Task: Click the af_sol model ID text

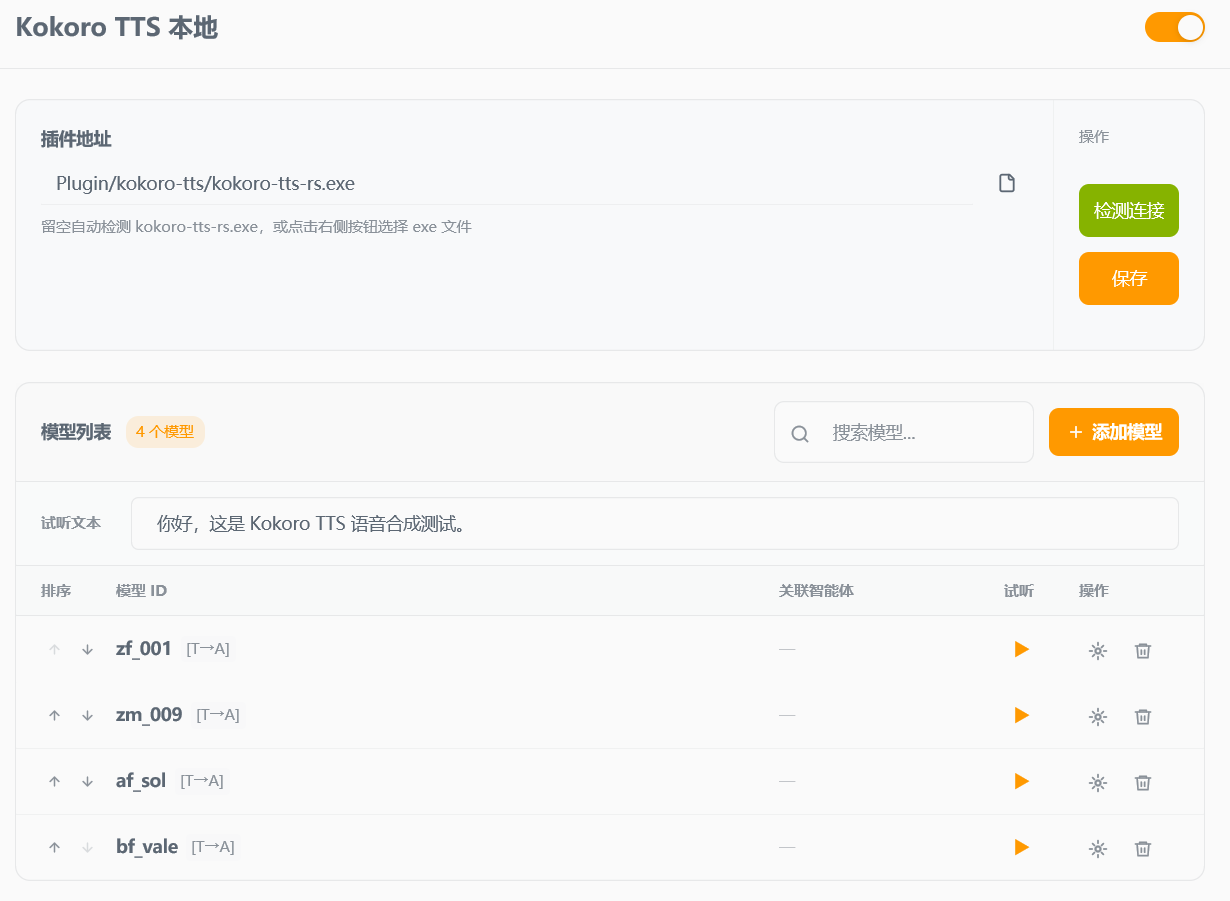Action: [x=141, y=781]
